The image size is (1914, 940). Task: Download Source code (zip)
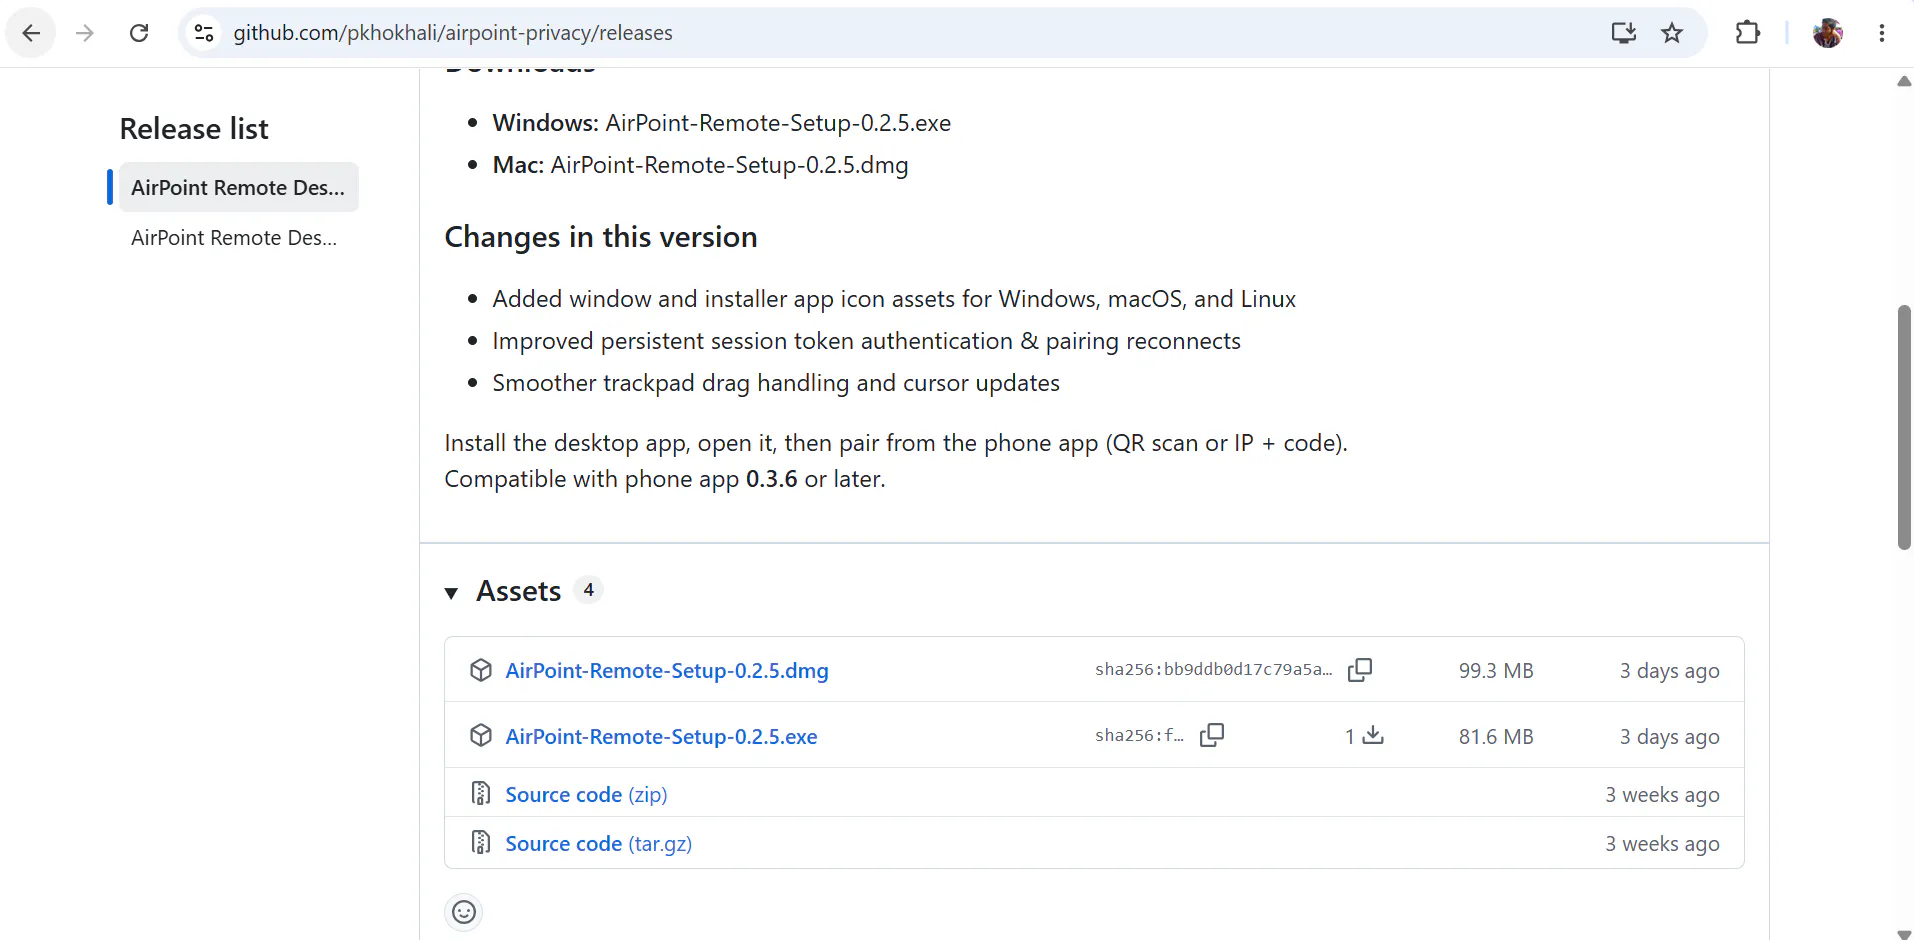[586, 795]
